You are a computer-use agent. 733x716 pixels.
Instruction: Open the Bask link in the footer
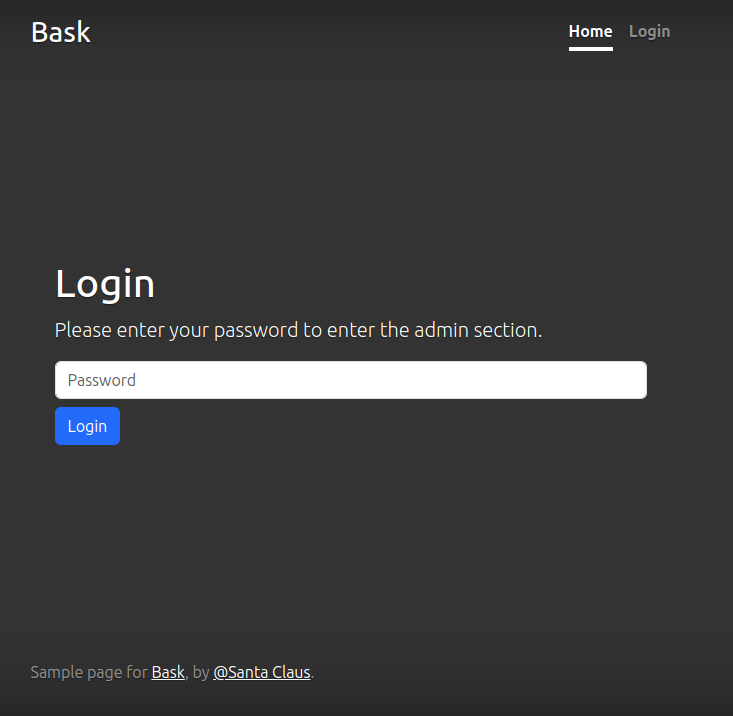[x=168, y=672]
